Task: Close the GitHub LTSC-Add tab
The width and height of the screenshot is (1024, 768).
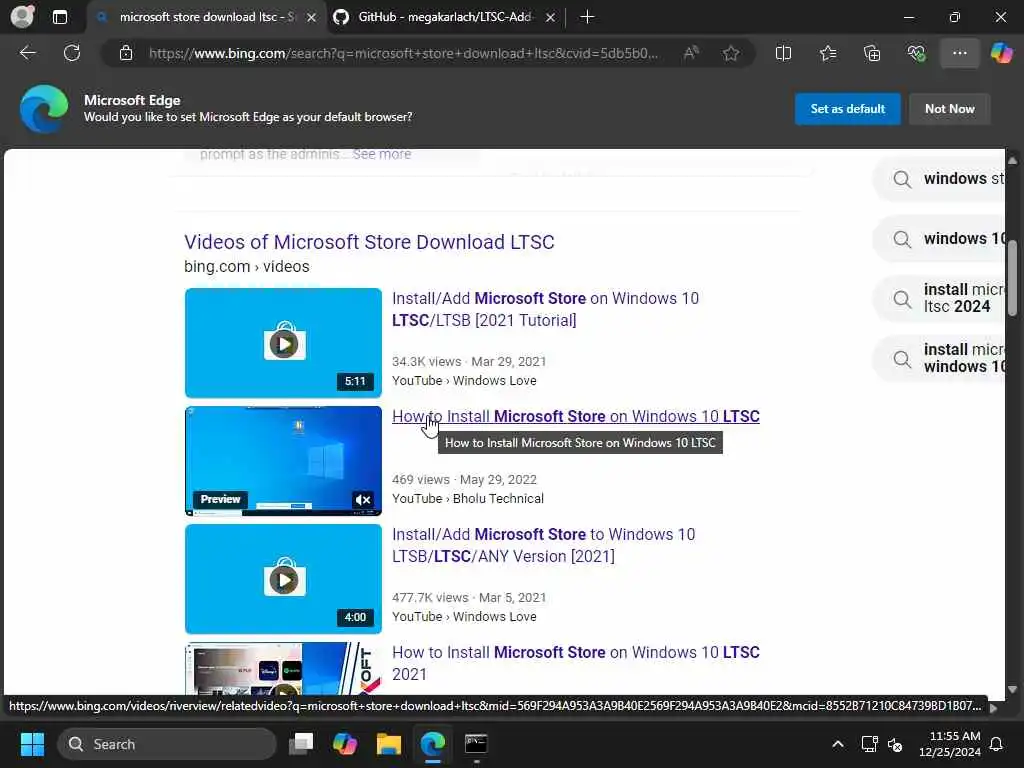Action: pyautogui.click(x=551, y=18)
